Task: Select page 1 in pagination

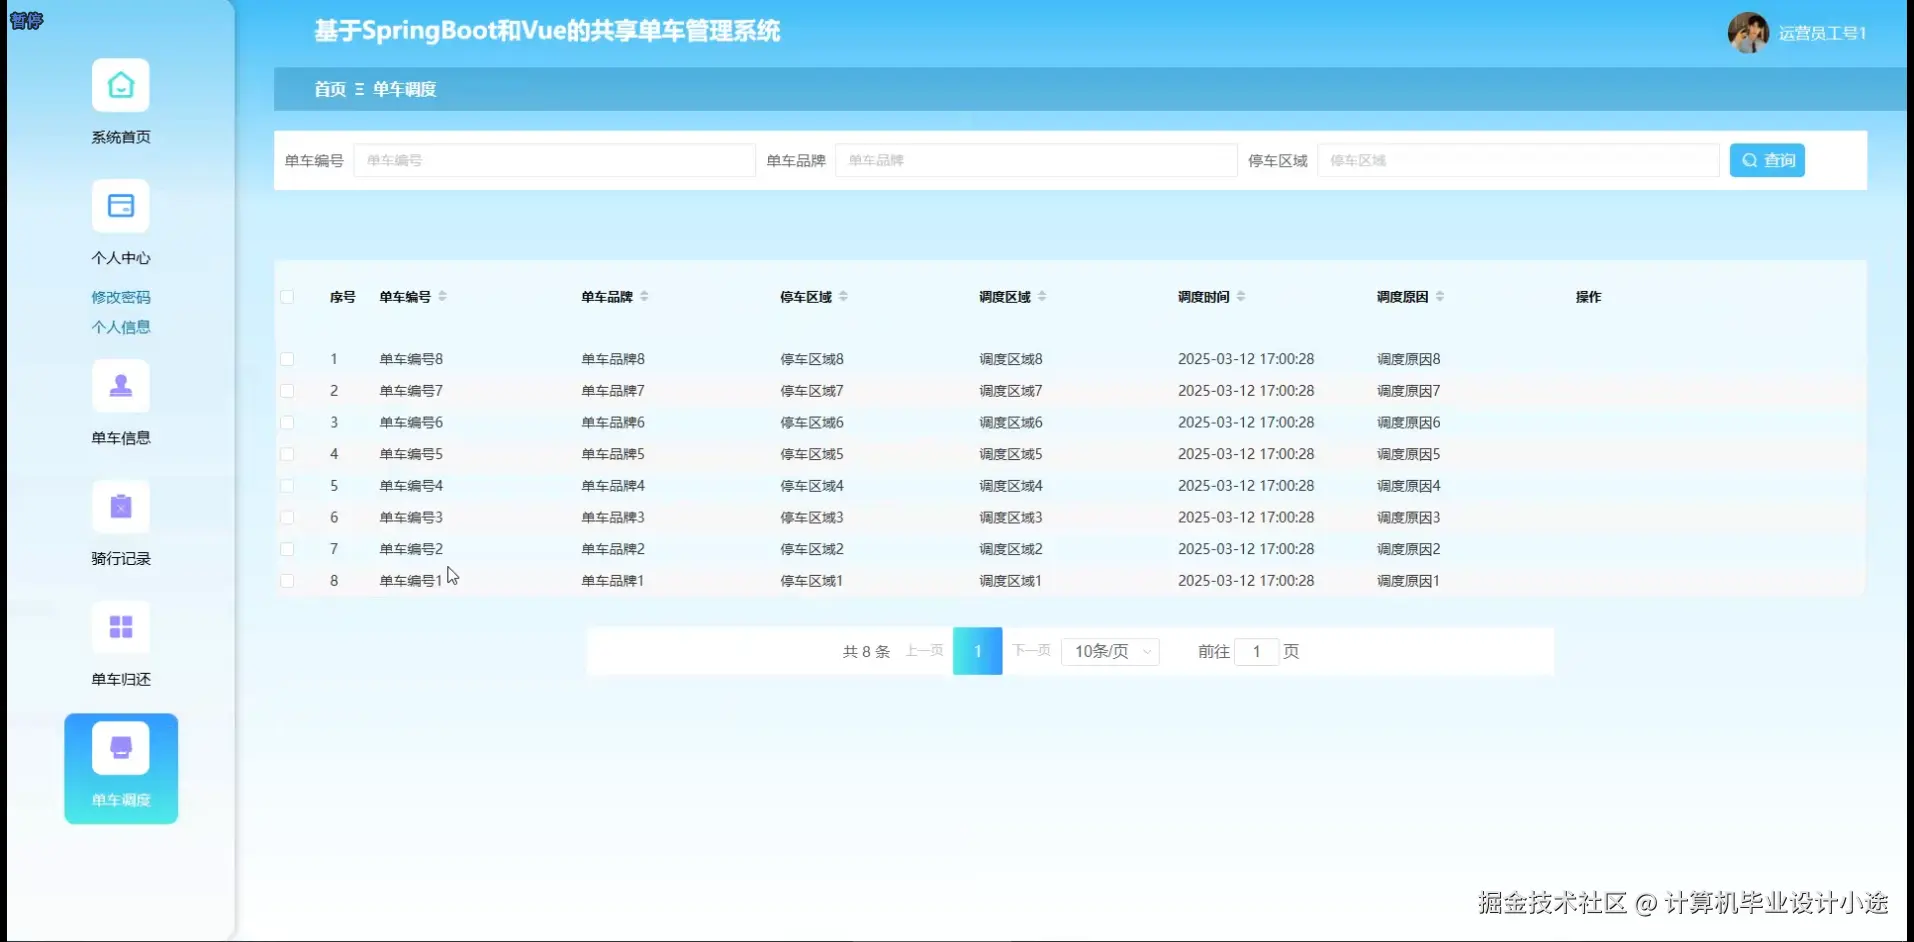Action: click(x=978, y=651)
